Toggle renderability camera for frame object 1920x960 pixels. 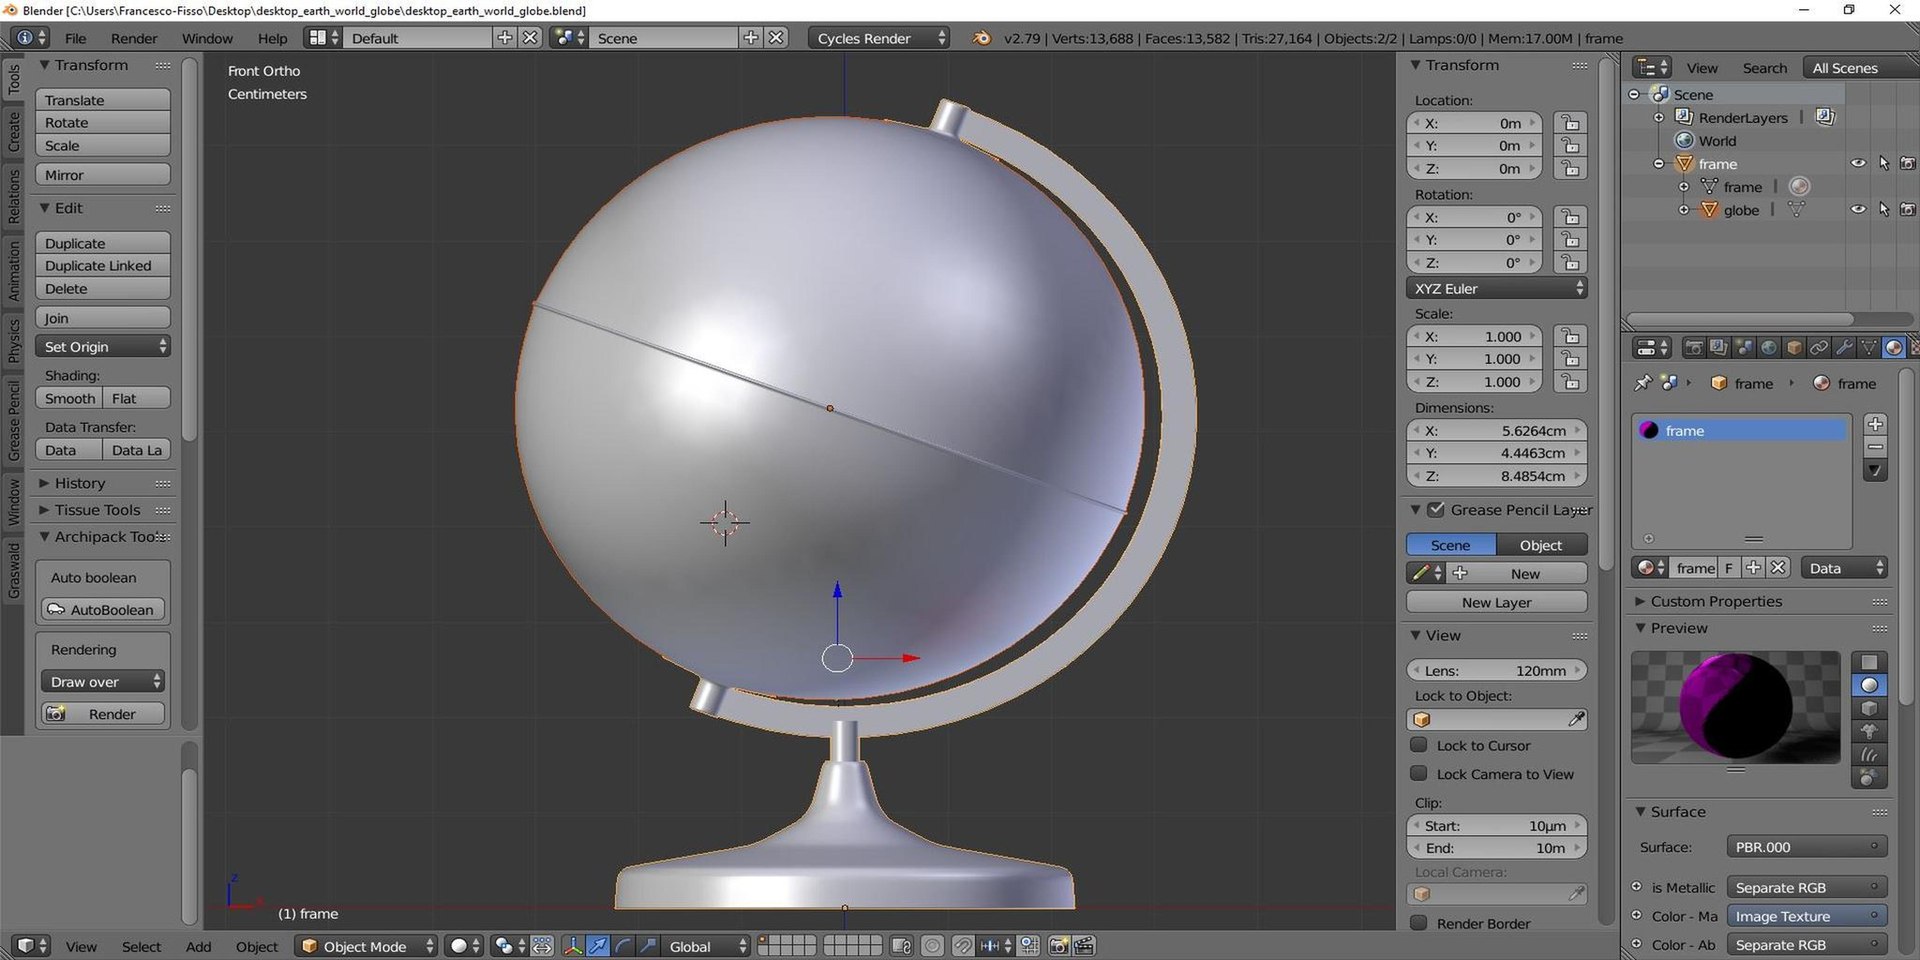(1908, 163)
